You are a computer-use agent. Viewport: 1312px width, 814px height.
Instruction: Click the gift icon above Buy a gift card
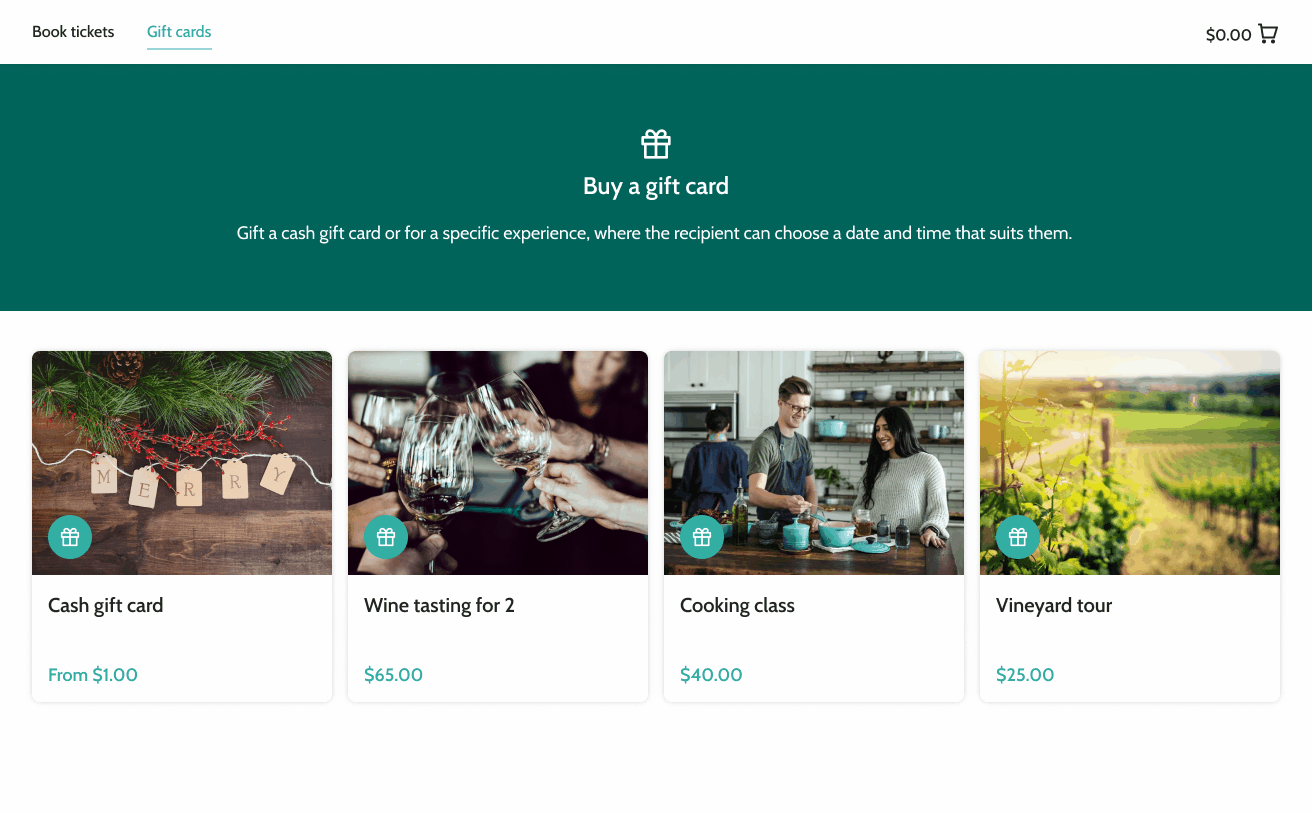pos(656,144)
